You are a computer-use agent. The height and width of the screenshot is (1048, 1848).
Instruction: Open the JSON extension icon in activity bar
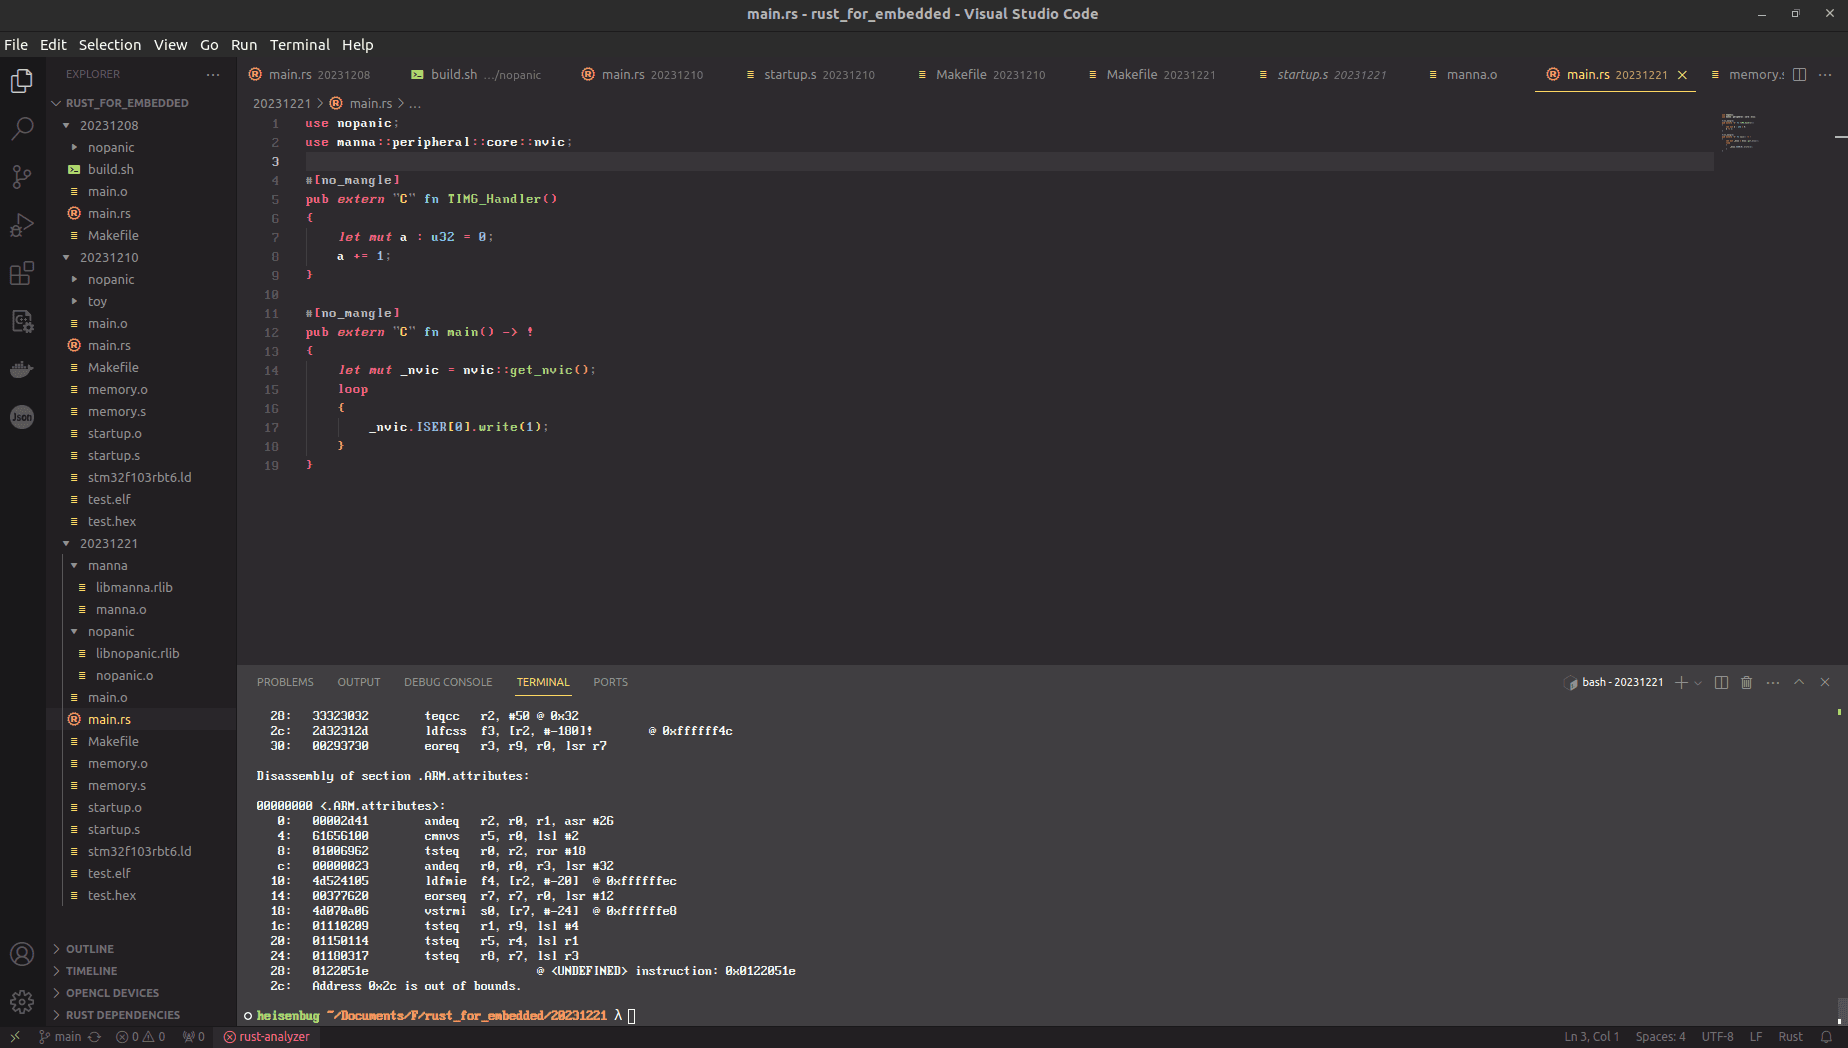[22, 417]
